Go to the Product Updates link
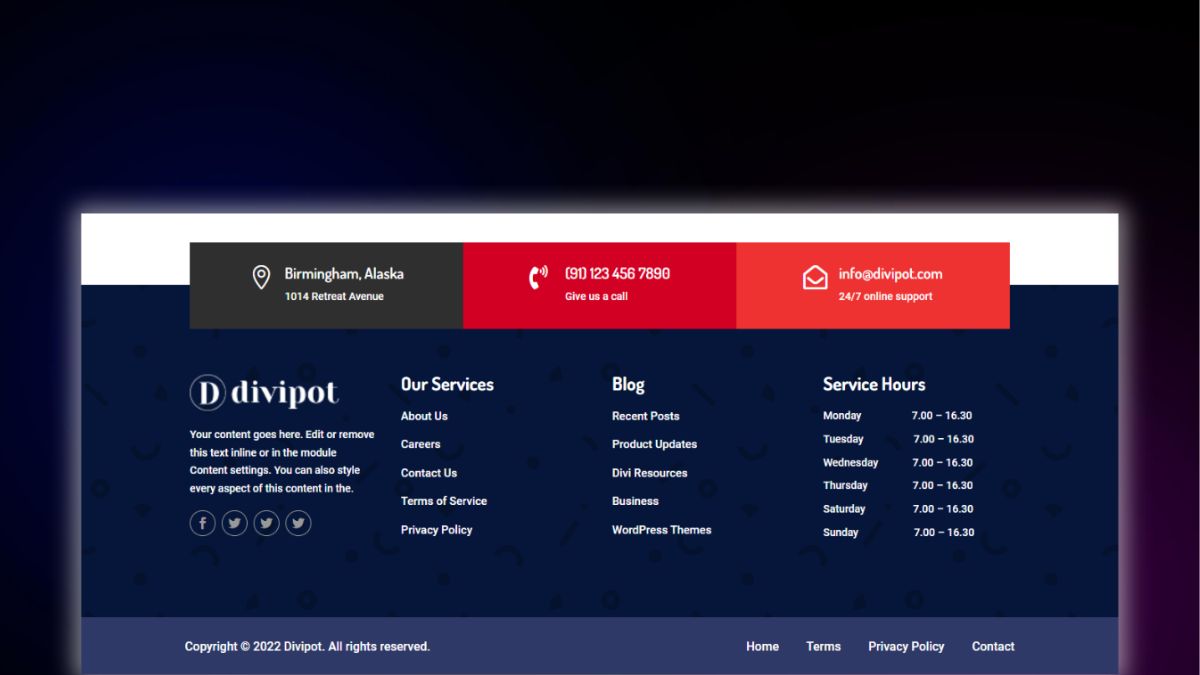Screen dimensions: 1200x675 point(654,444)
